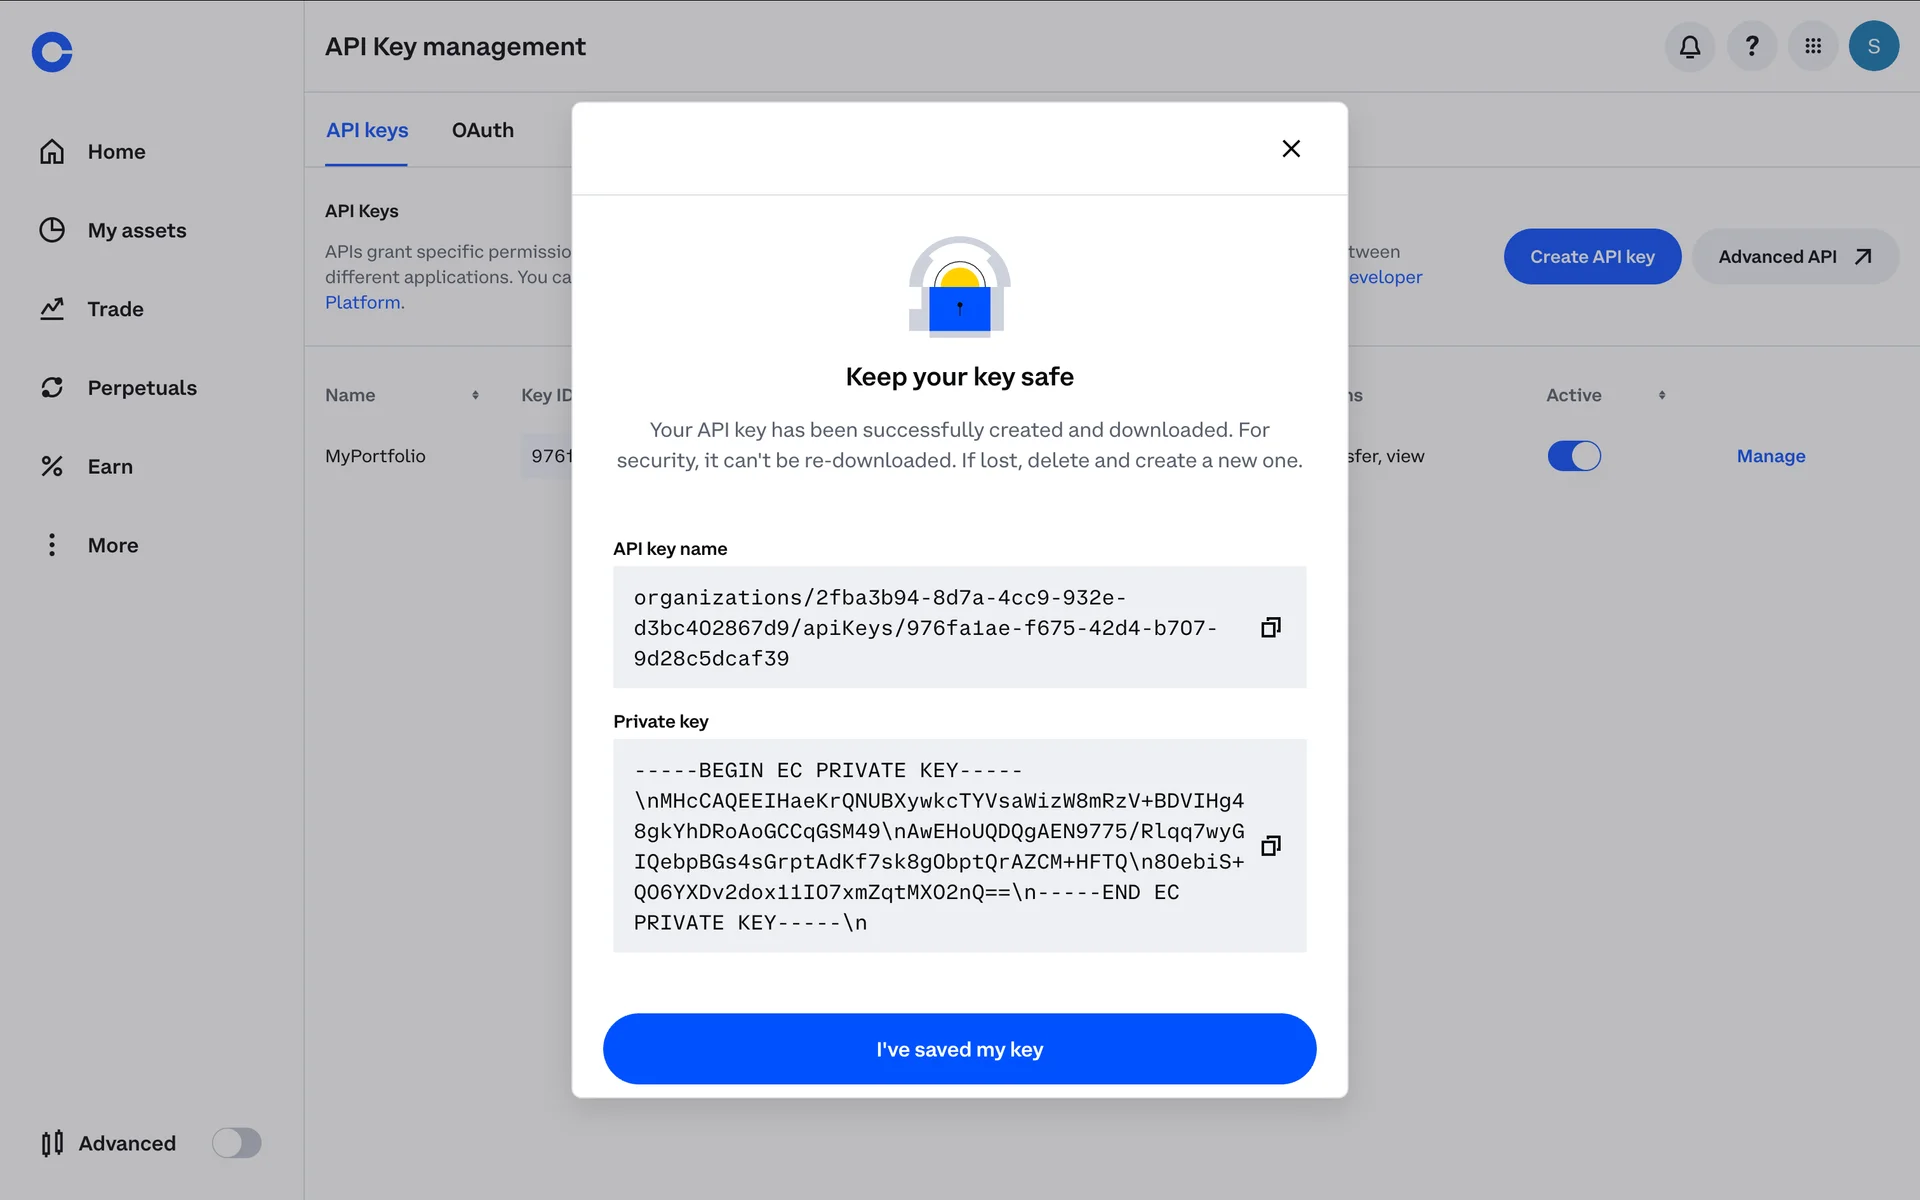Sort the table by Name column
Image resolution: width=1920 pixels, height=1200 pixels.
pyautogui.click(x=475, y=395)
